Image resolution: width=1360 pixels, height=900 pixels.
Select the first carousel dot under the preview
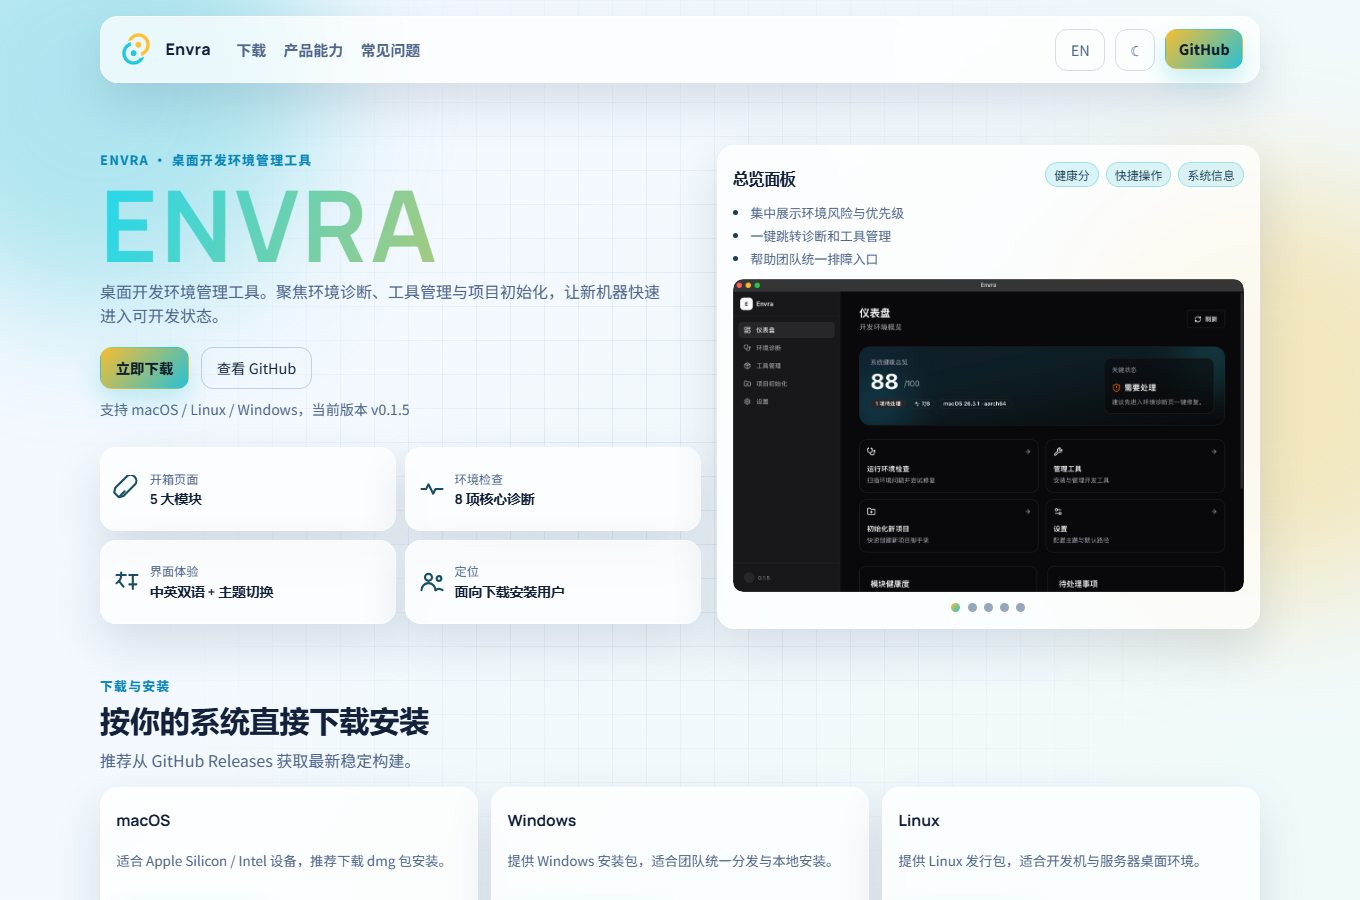pos(956,607)
